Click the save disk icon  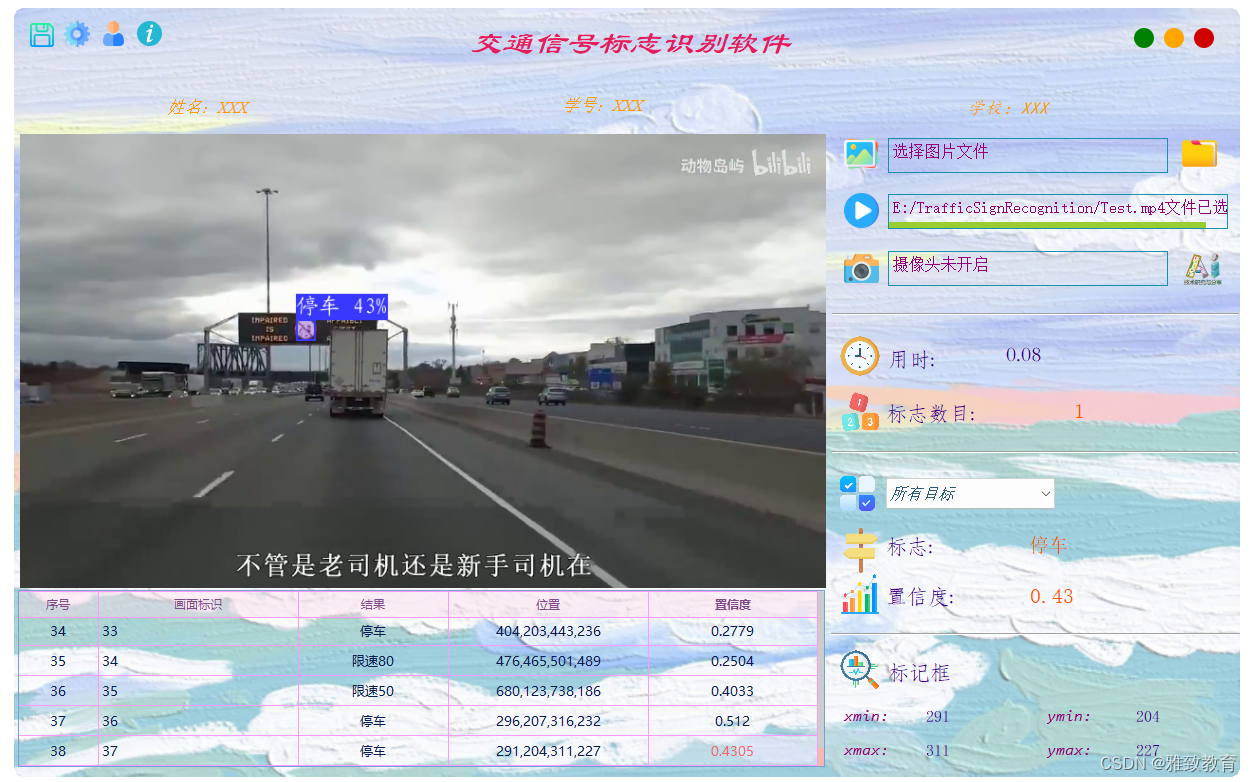(41, 35)
